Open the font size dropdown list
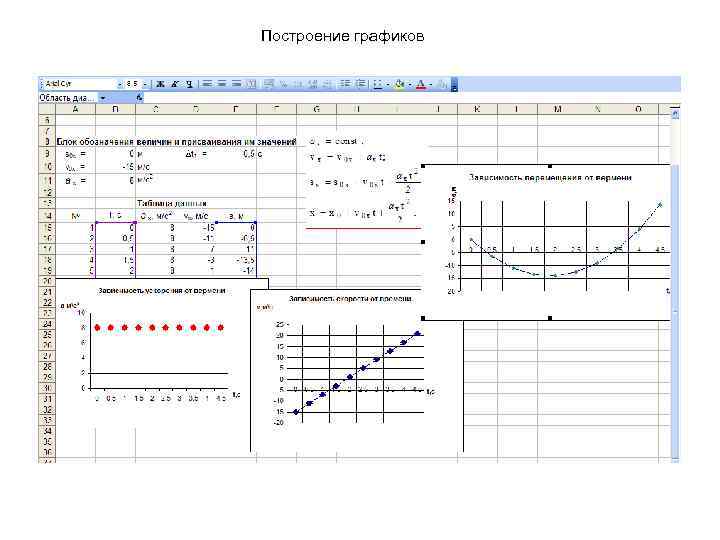This screenshot has height=540, width=720. pos(145,84)
